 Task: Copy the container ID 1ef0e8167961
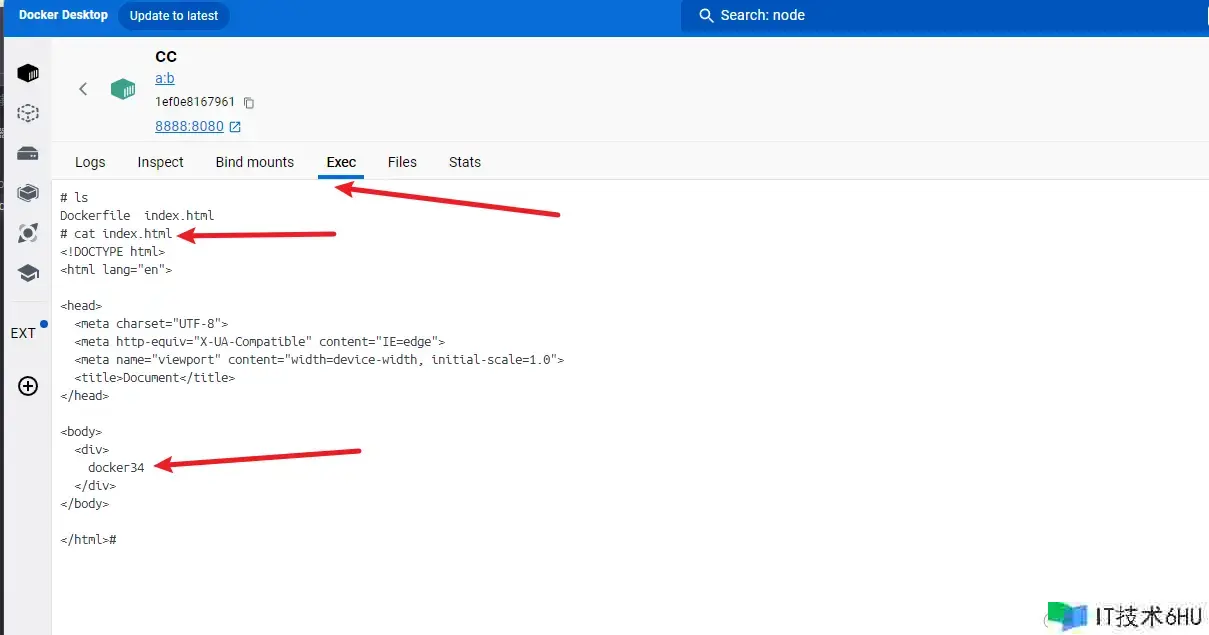pos(249,103)
